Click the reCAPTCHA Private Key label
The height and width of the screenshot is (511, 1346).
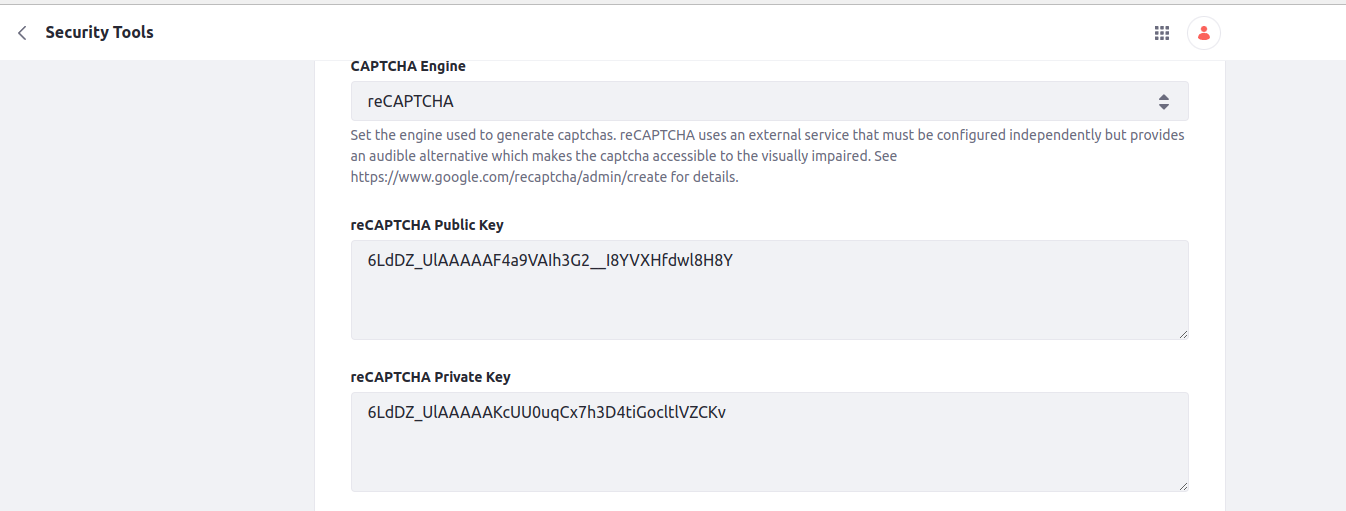(430, 377)
